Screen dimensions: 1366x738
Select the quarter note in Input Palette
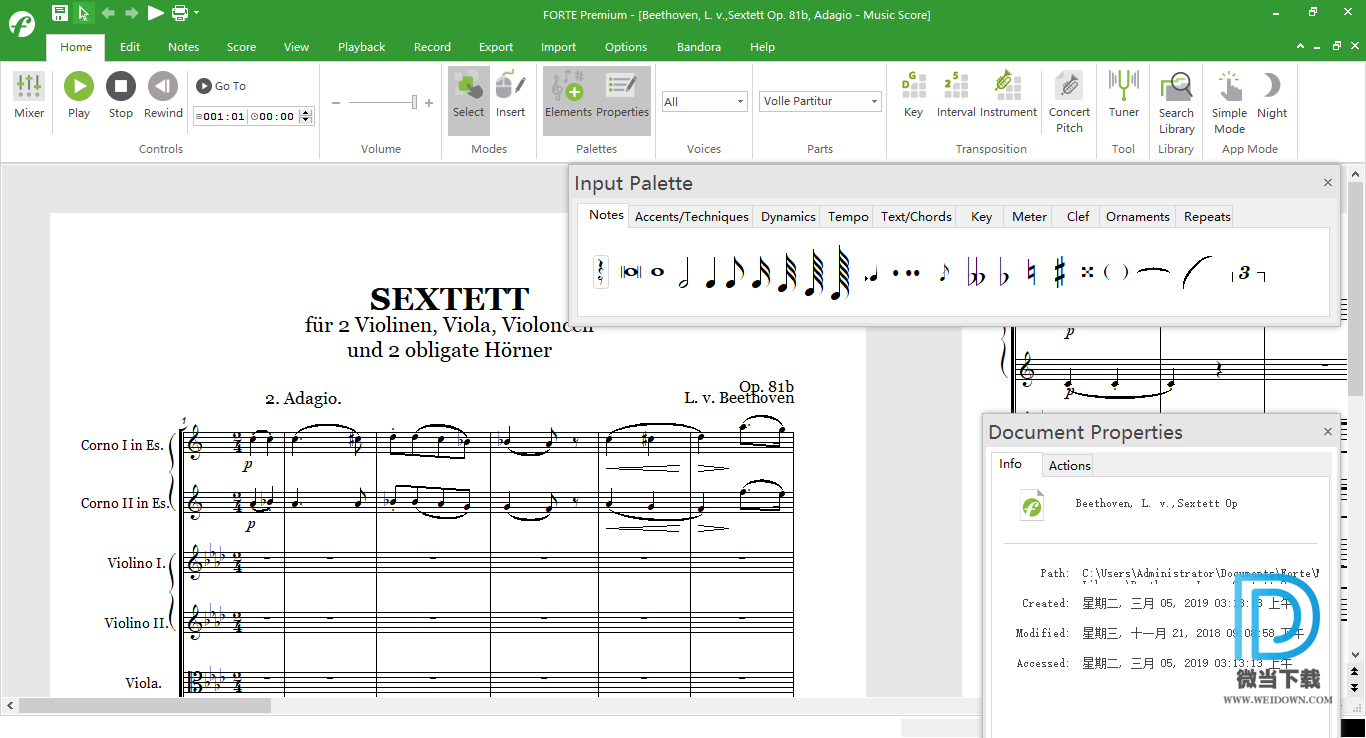(710, 272)
